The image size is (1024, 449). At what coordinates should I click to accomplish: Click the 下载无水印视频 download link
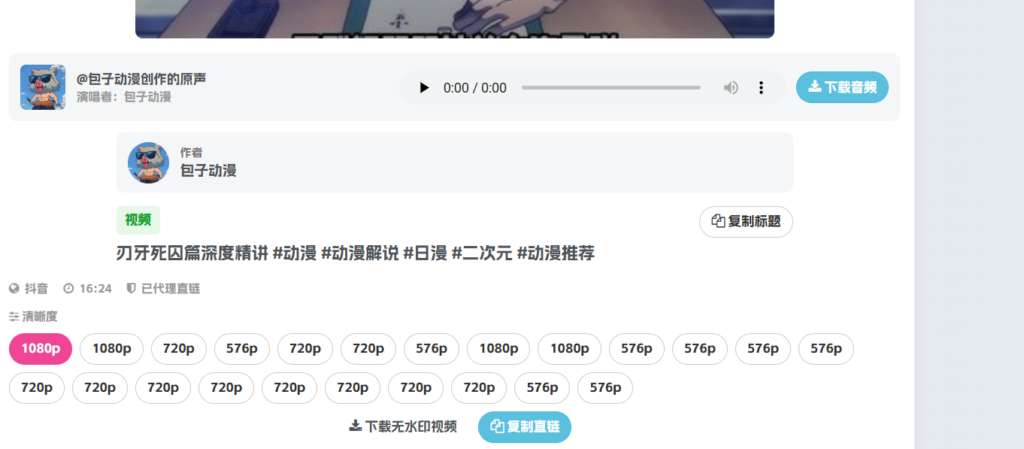[x=403, y=427]
